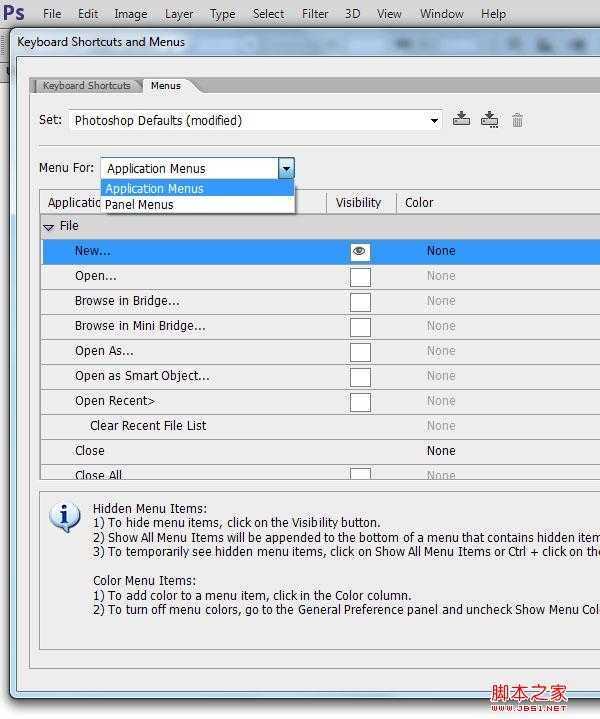This screenshot has height=719, width=600.
Task: Open the Set dropdown Photoshop Defaults
Action: [255, 120]
